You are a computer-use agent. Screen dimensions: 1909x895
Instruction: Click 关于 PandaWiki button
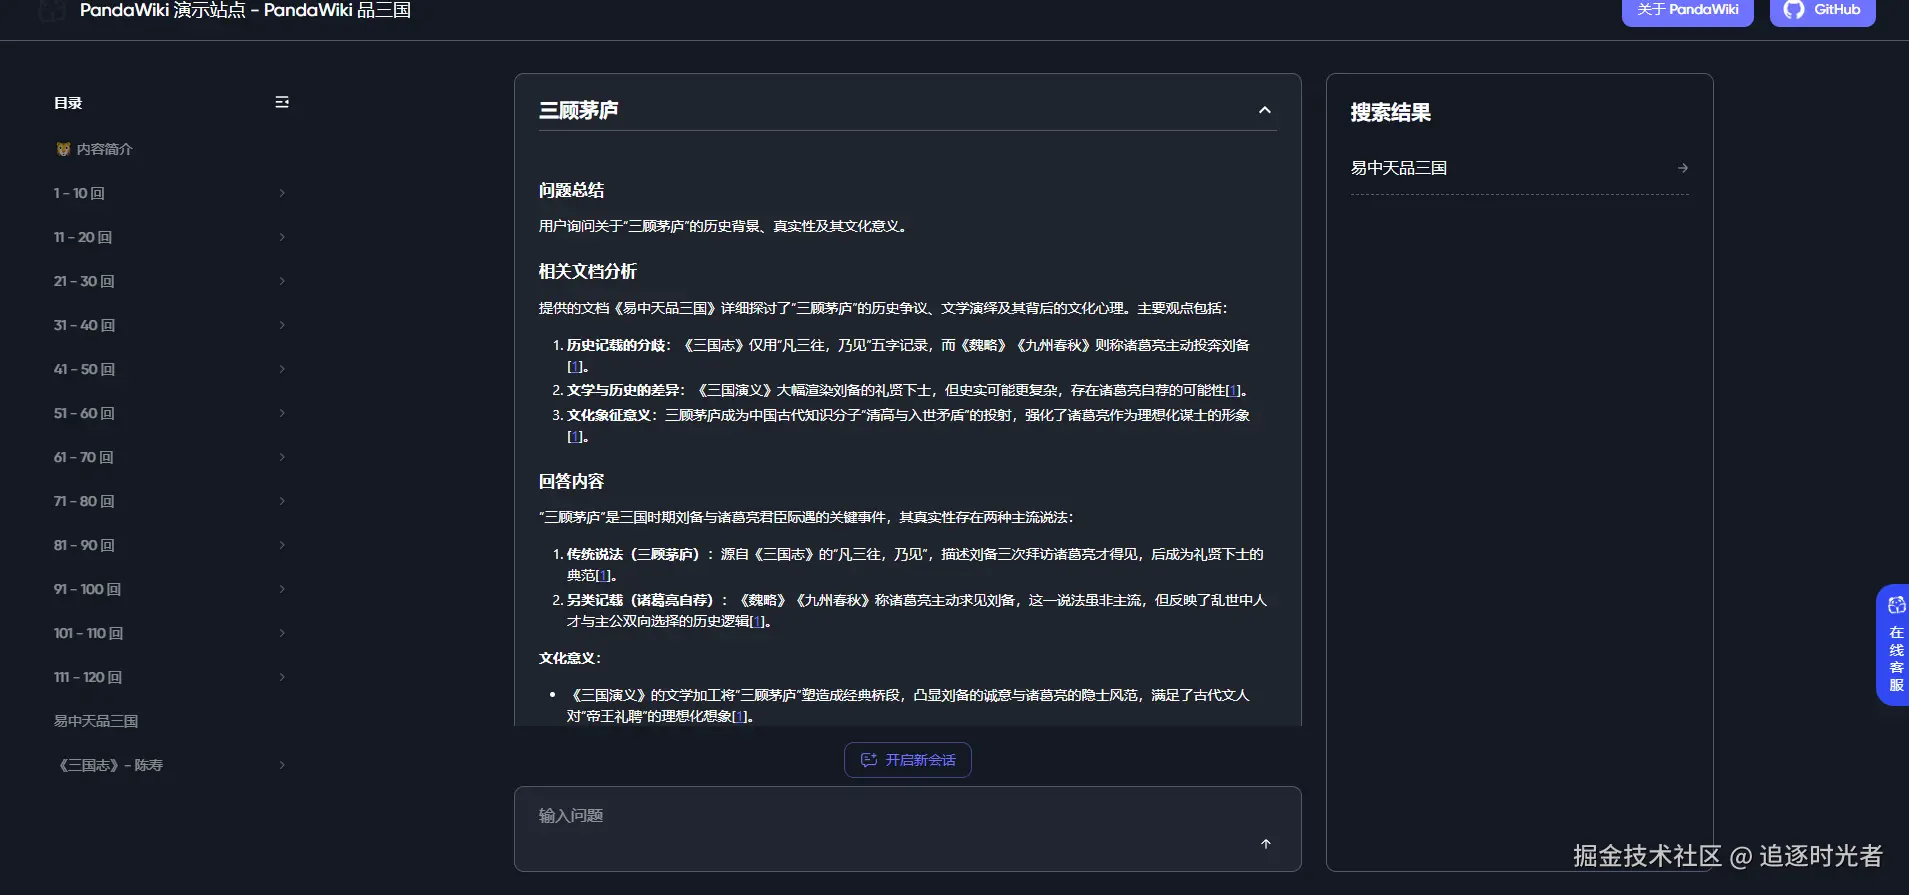point(1688,10)
